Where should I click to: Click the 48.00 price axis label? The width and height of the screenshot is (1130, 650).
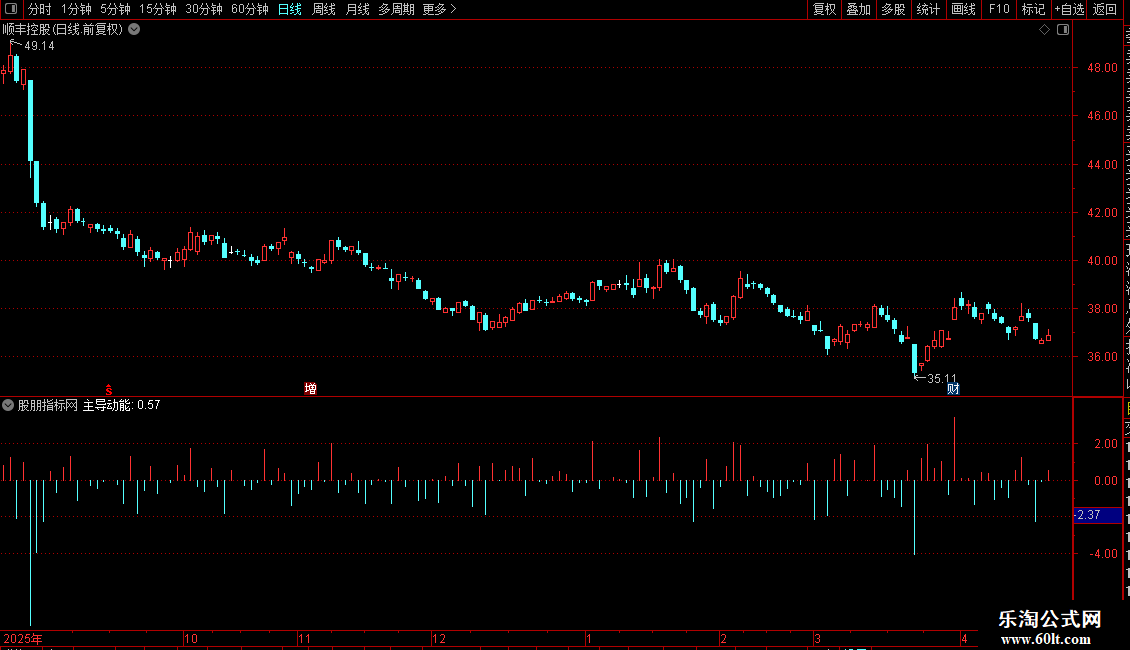coord(1103,68)
